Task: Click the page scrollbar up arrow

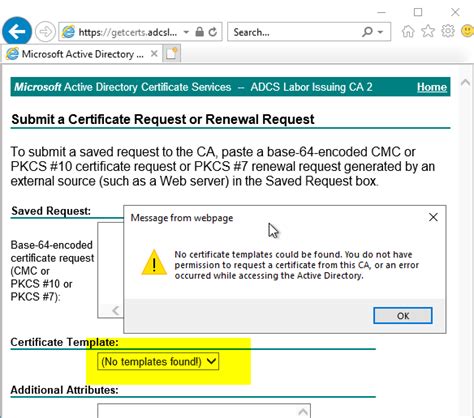Action: (465, 82)
